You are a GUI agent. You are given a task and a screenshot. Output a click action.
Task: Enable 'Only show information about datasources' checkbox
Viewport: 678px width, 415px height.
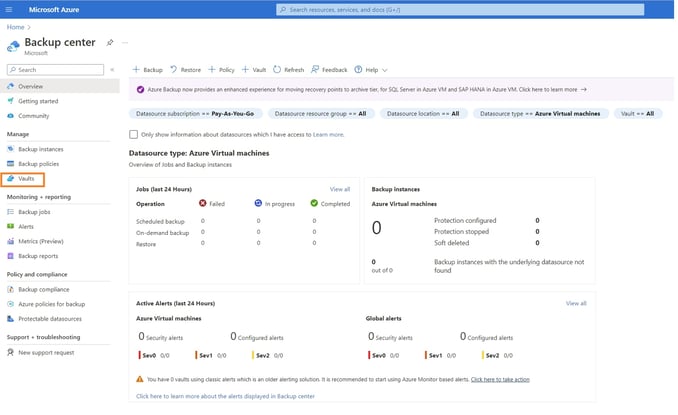[134, 134]
